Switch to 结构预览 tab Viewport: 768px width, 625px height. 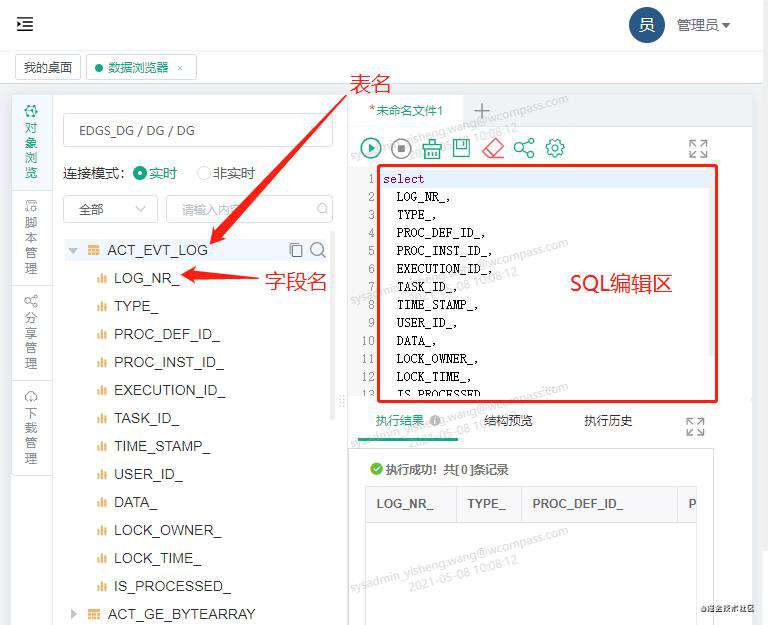tap(508, 420)
